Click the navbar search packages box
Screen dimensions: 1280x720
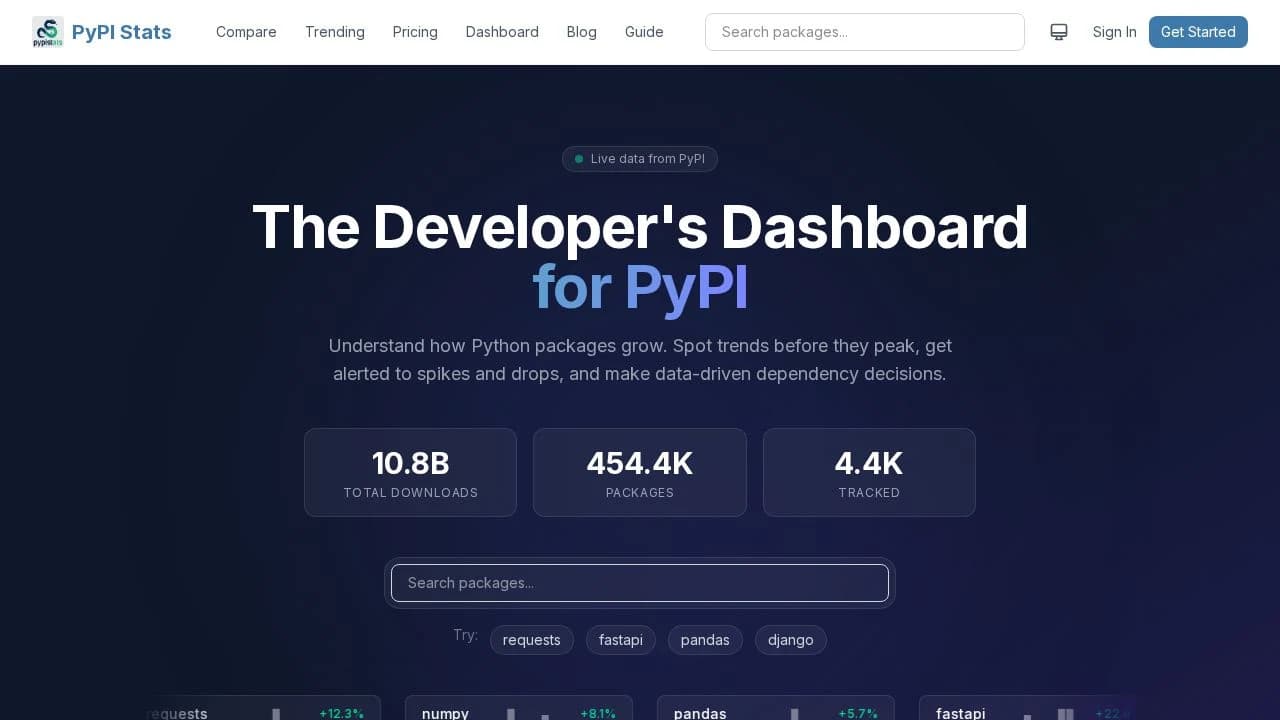coord(864,32)
